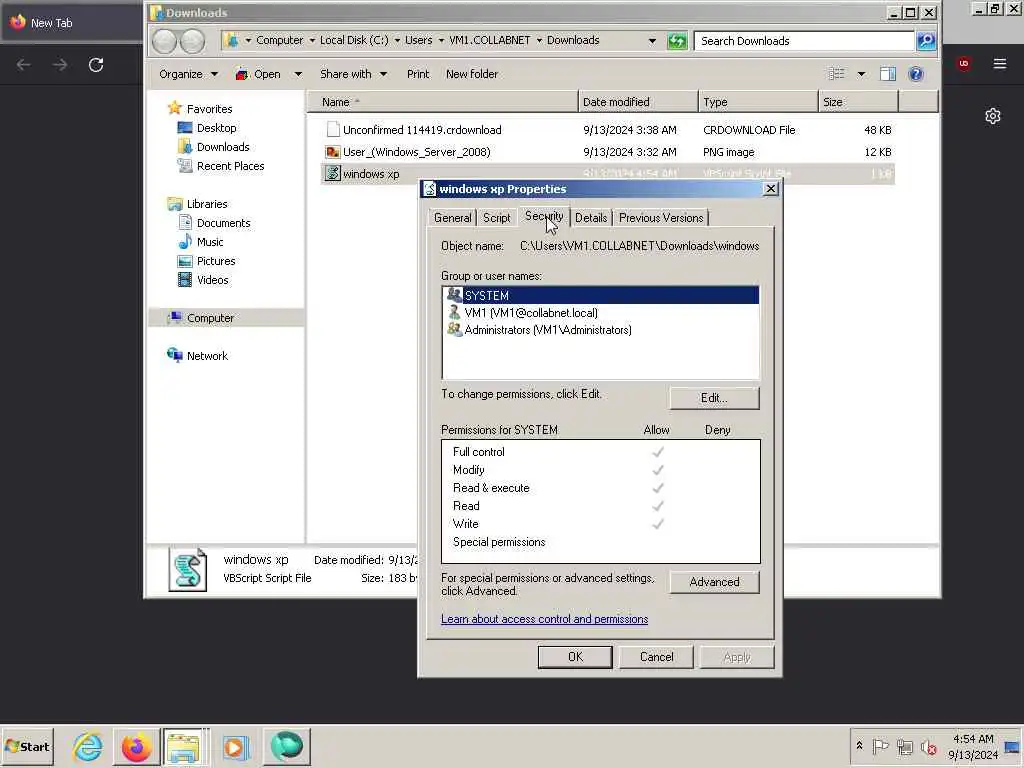Create a New folder

[472, 74]
